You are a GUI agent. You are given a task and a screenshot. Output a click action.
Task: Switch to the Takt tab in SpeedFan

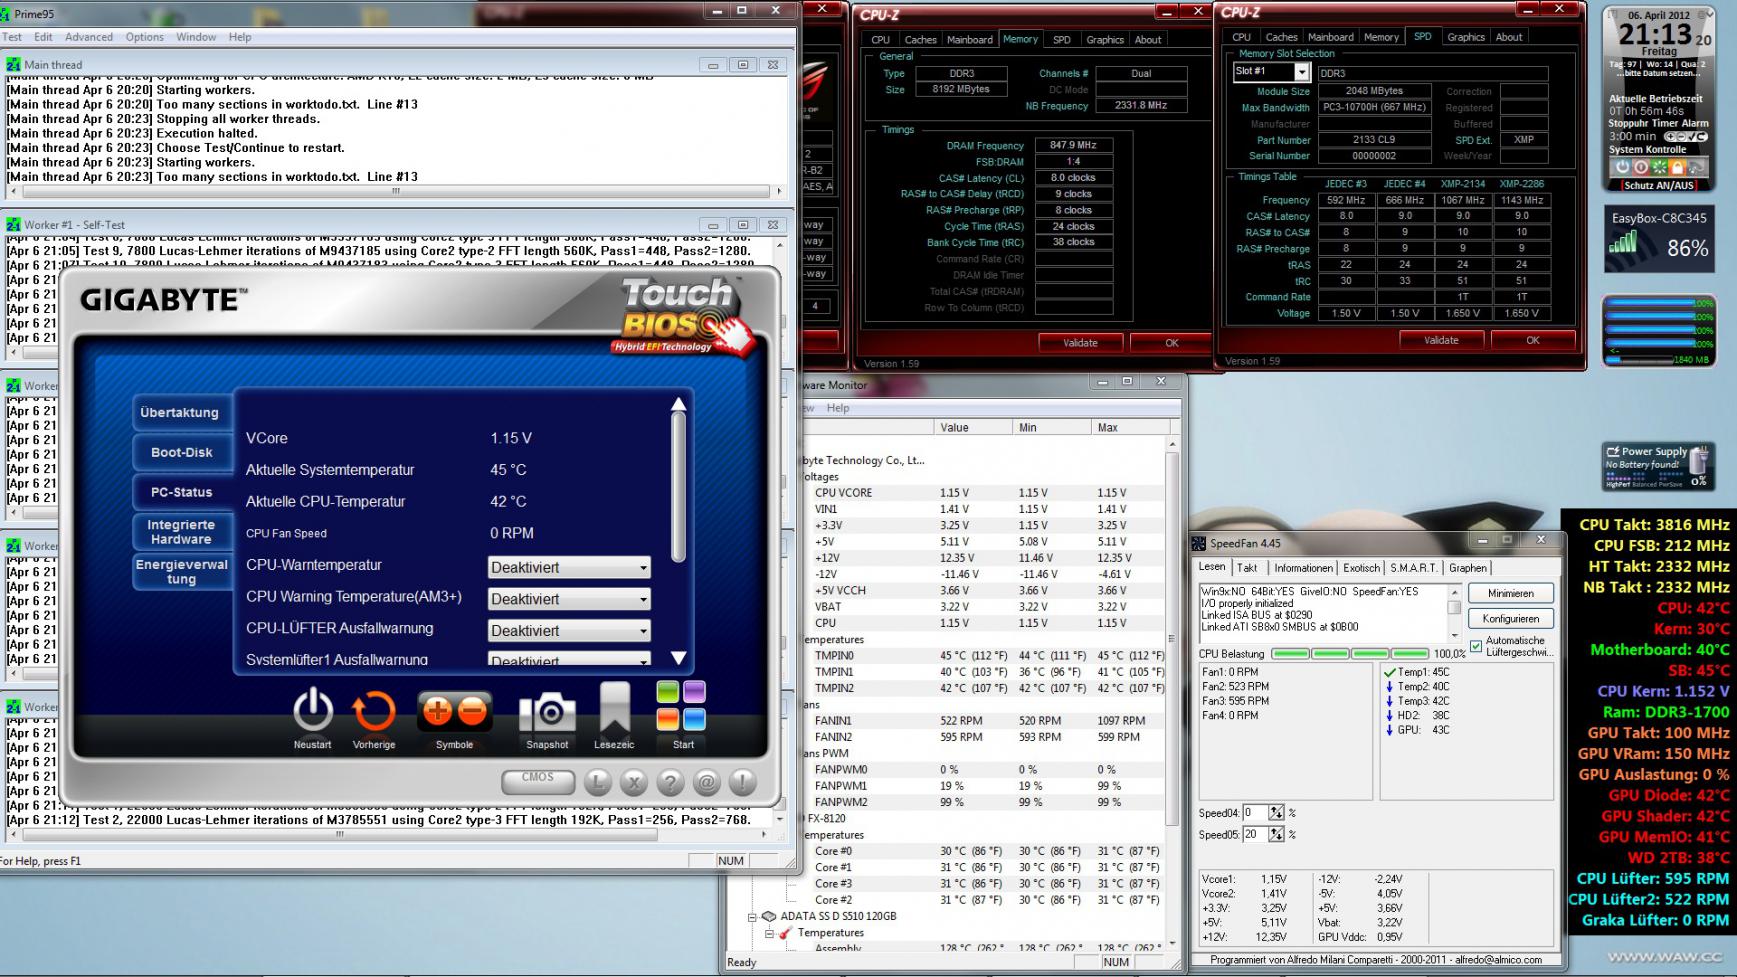point(1247,568)
